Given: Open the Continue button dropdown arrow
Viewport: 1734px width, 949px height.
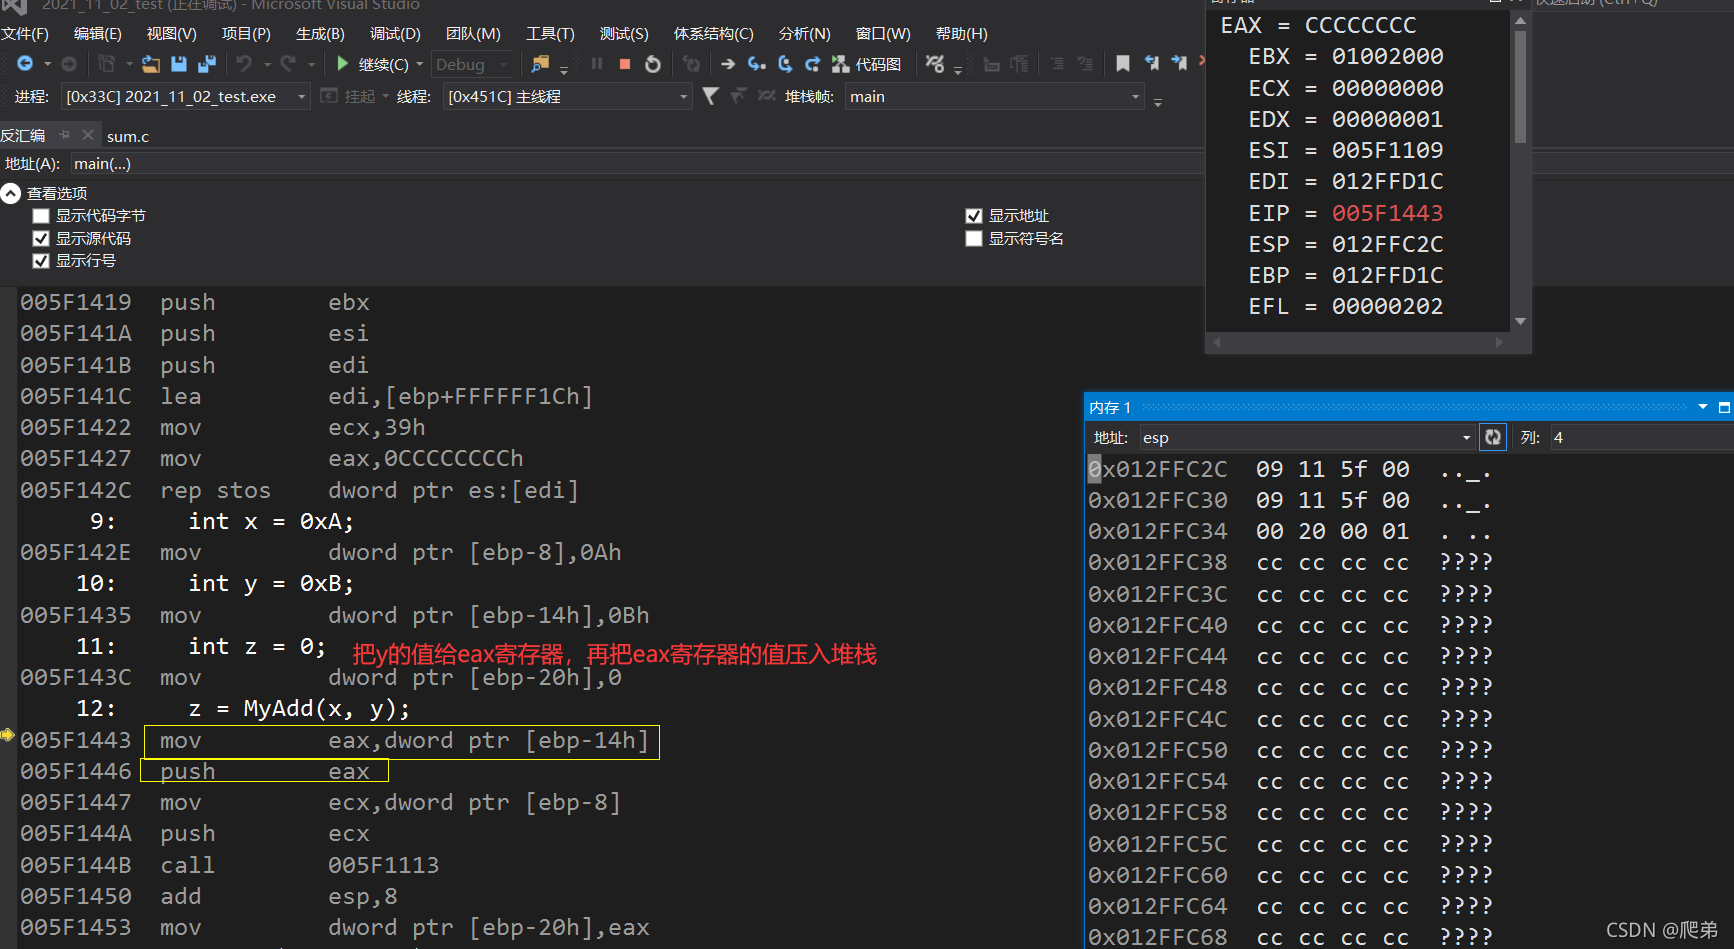Looking at the screenshot, I should pos(420,64).
